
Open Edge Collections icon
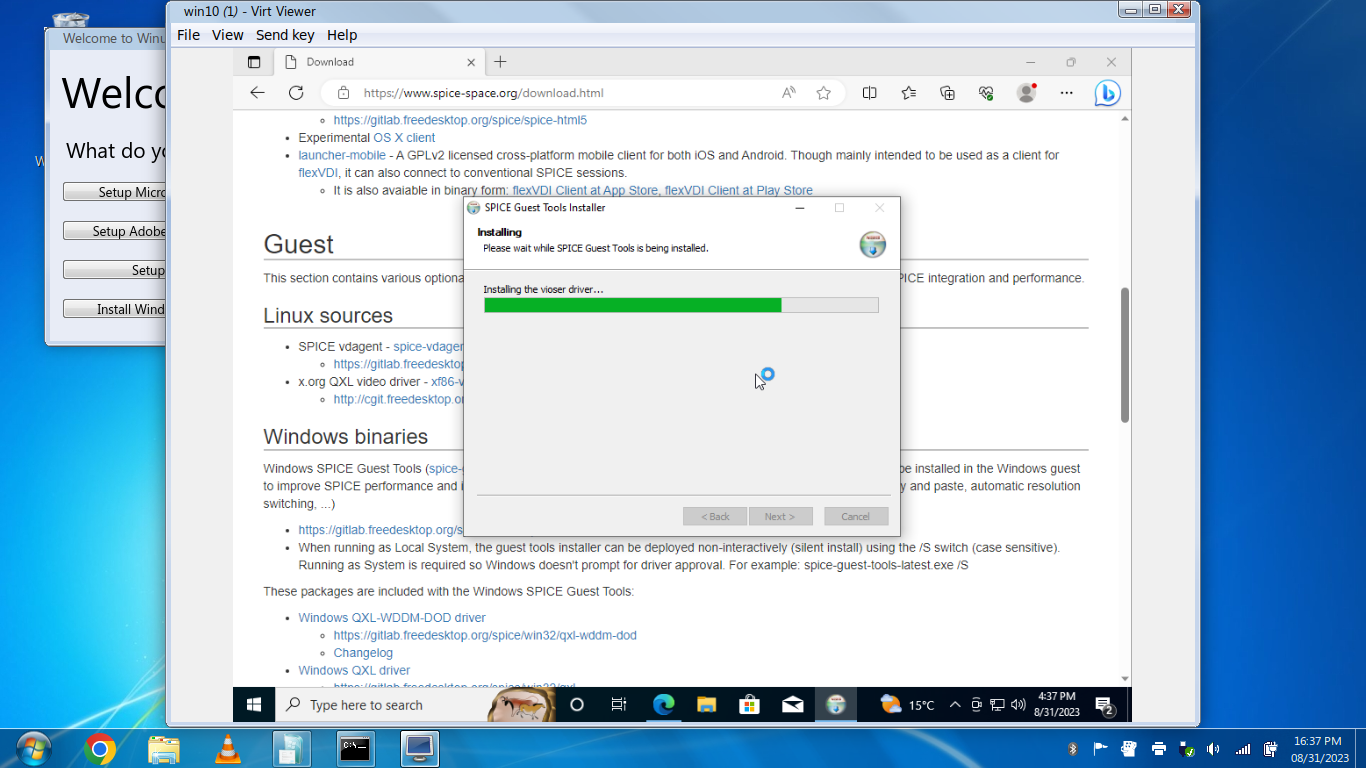tap(947, 93)
